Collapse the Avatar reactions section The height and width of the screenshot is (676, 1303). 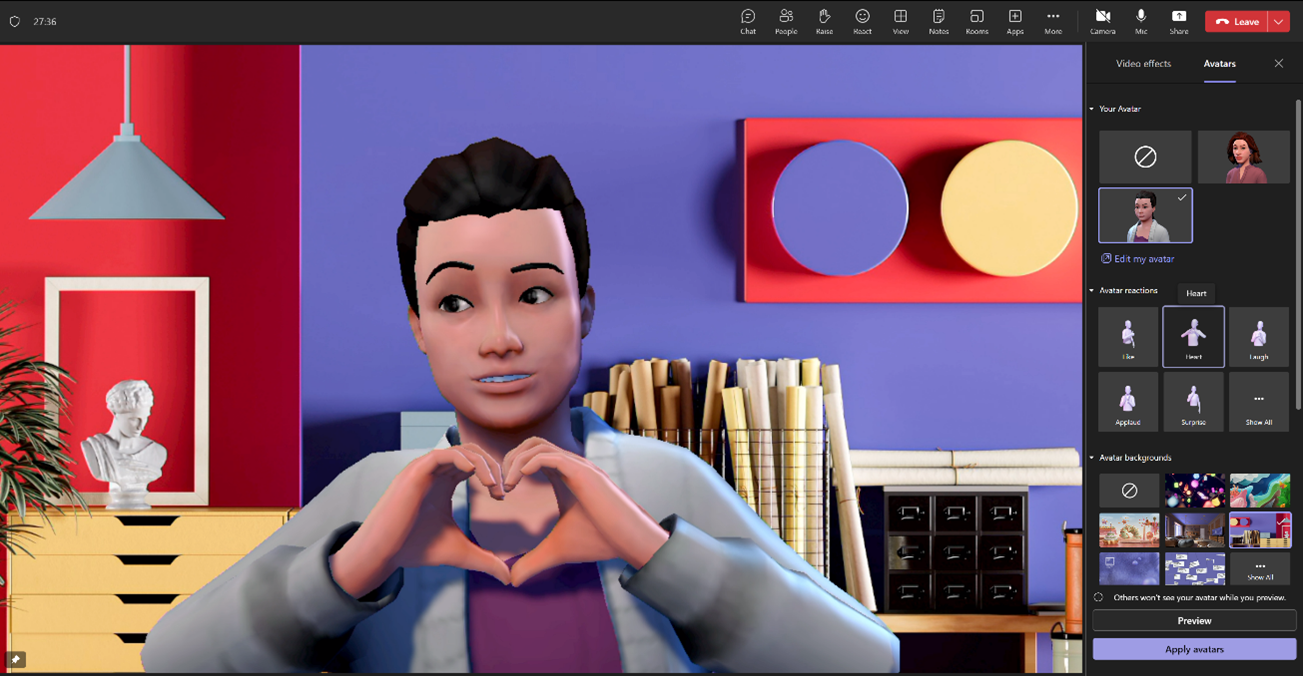[x=1089, y=289]
